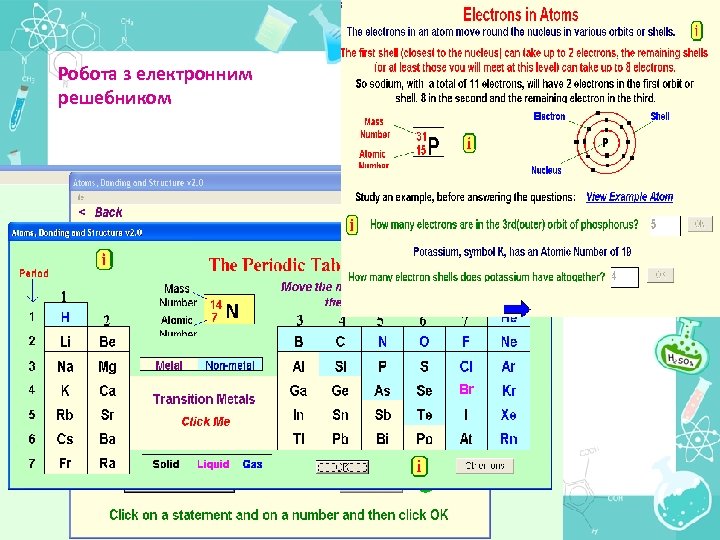Select silicon Si cell
Viewport: 720px width, 540px height.
(340, 366)
